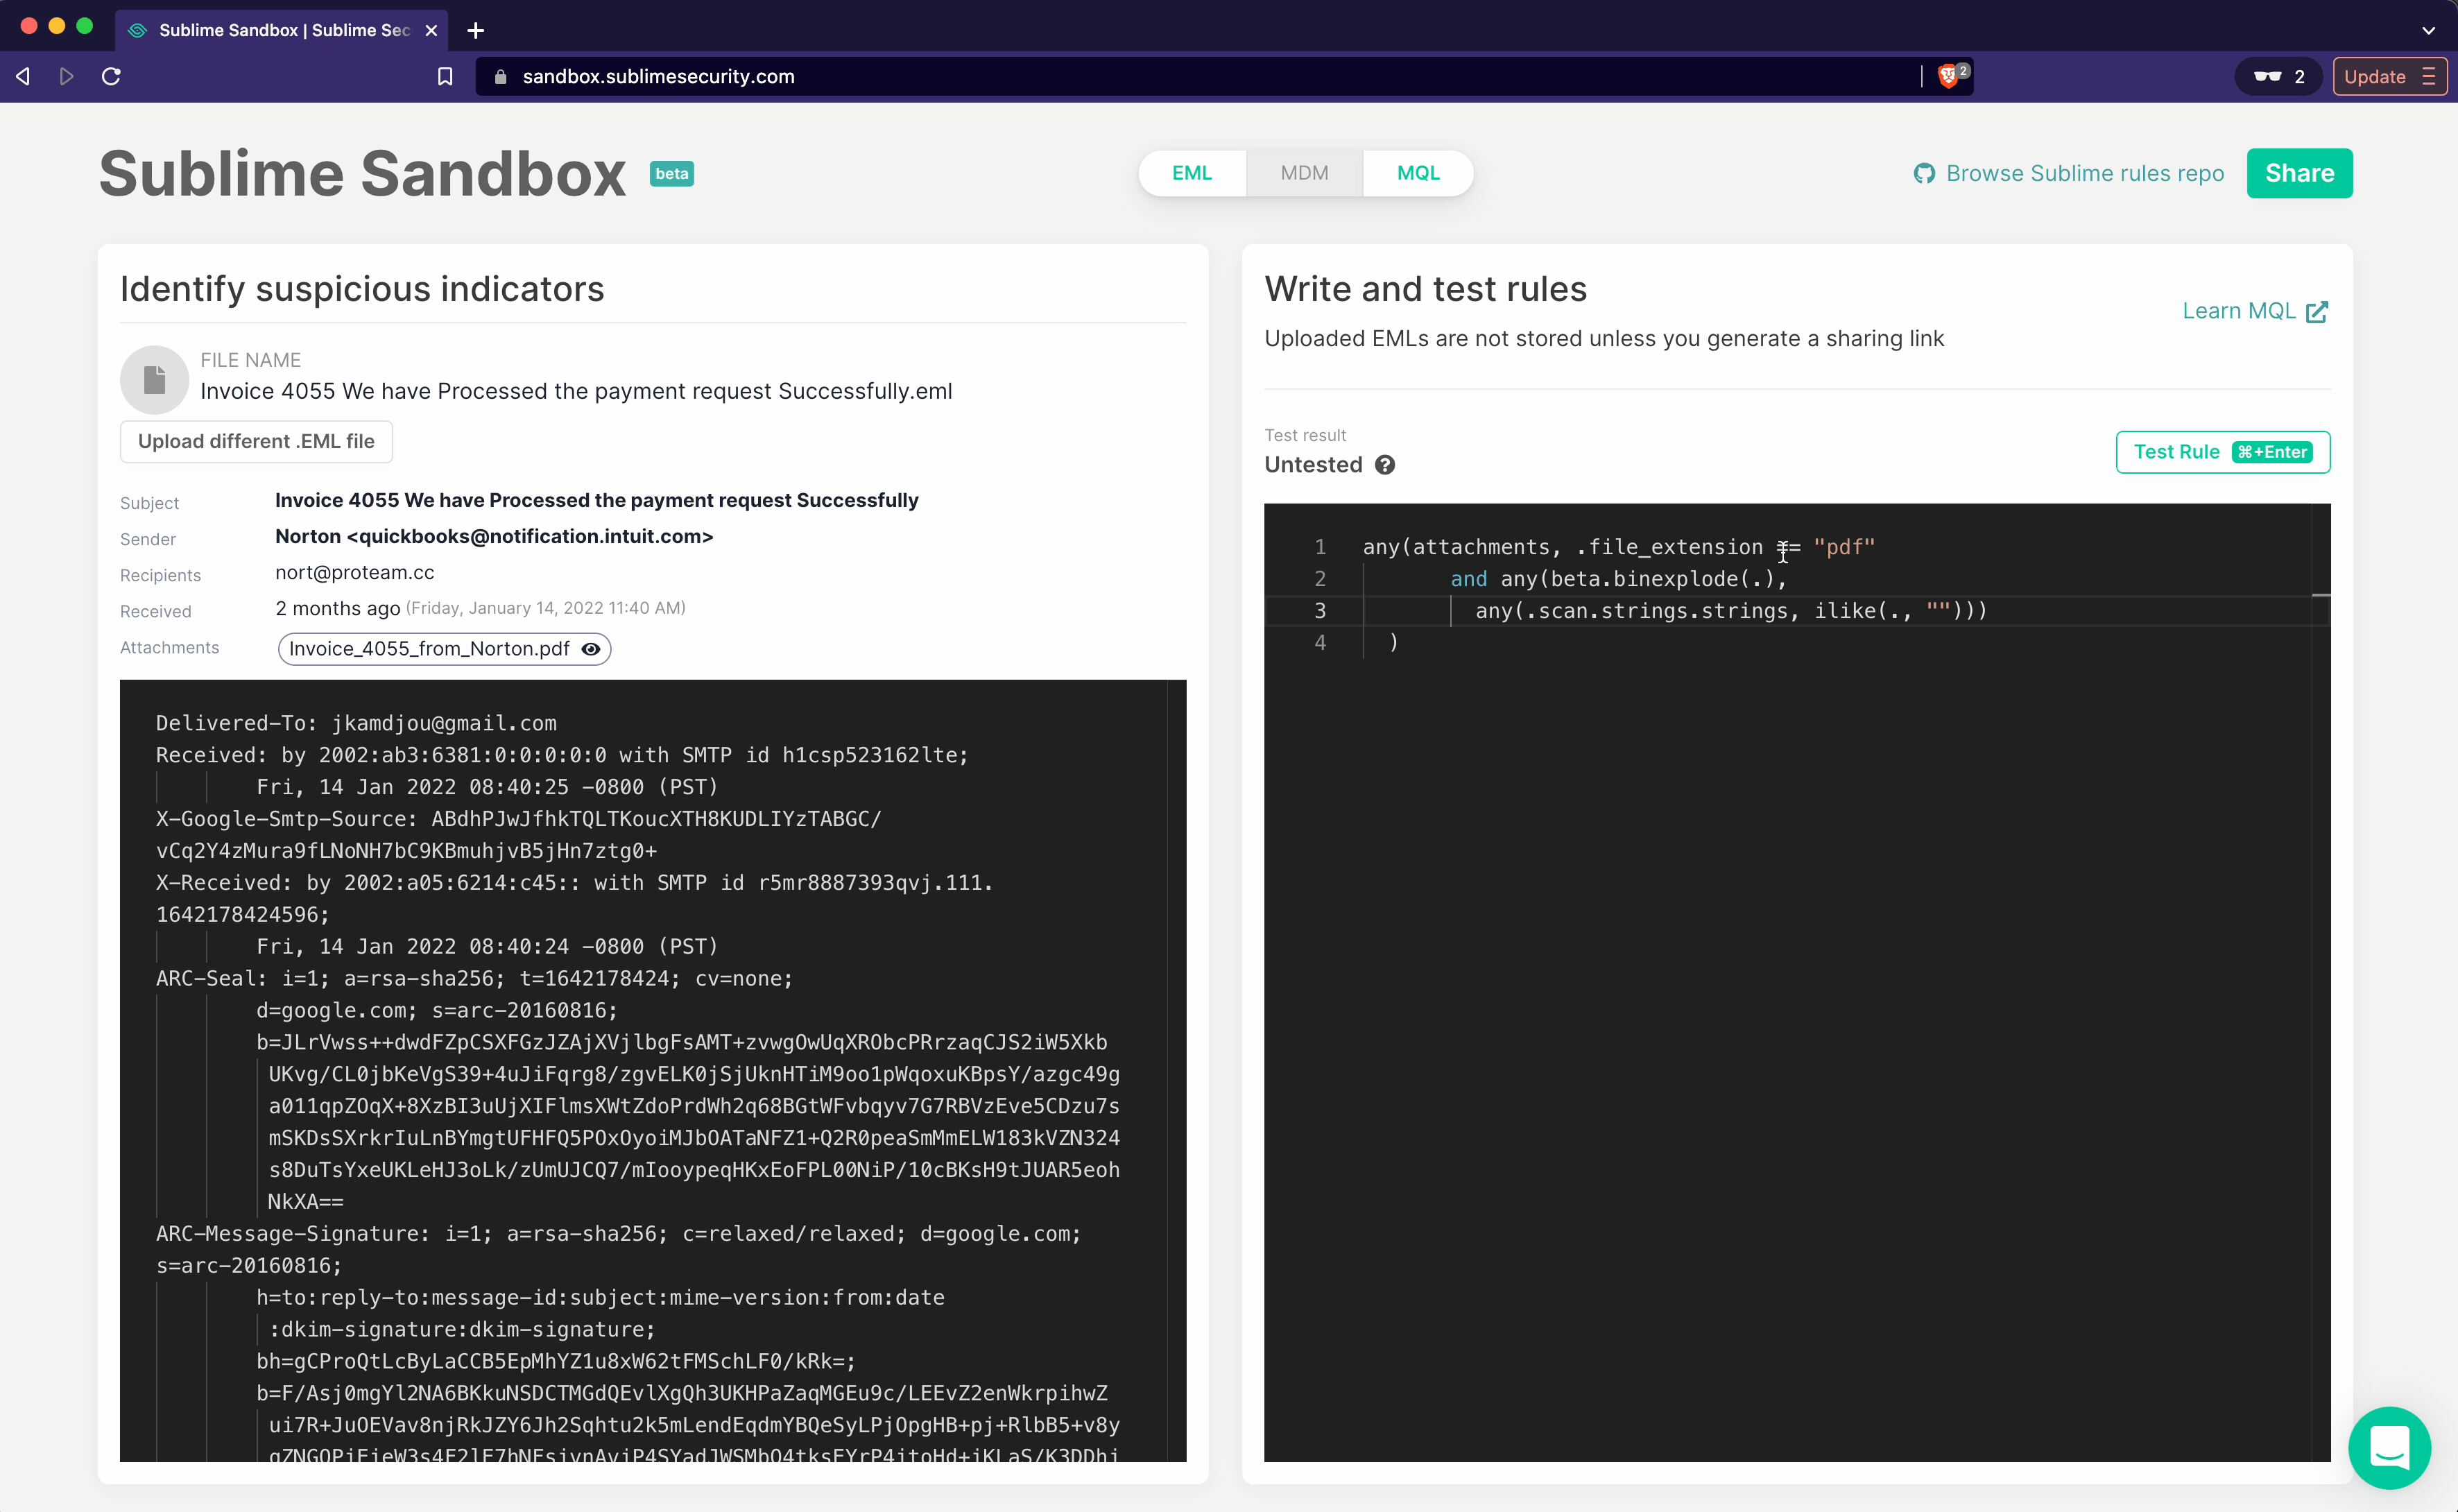Image resolution: width=2458 pixels, height=1512 pixels.
Task: Open the Update browser menu
Action: click(2389, 76)
